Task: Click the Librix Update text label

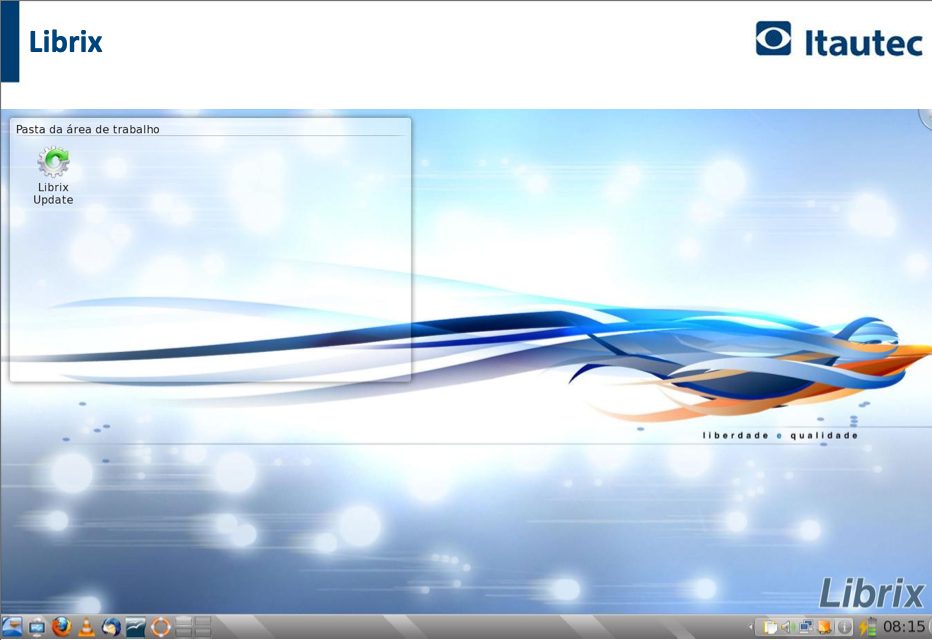Action: point(51,193)
